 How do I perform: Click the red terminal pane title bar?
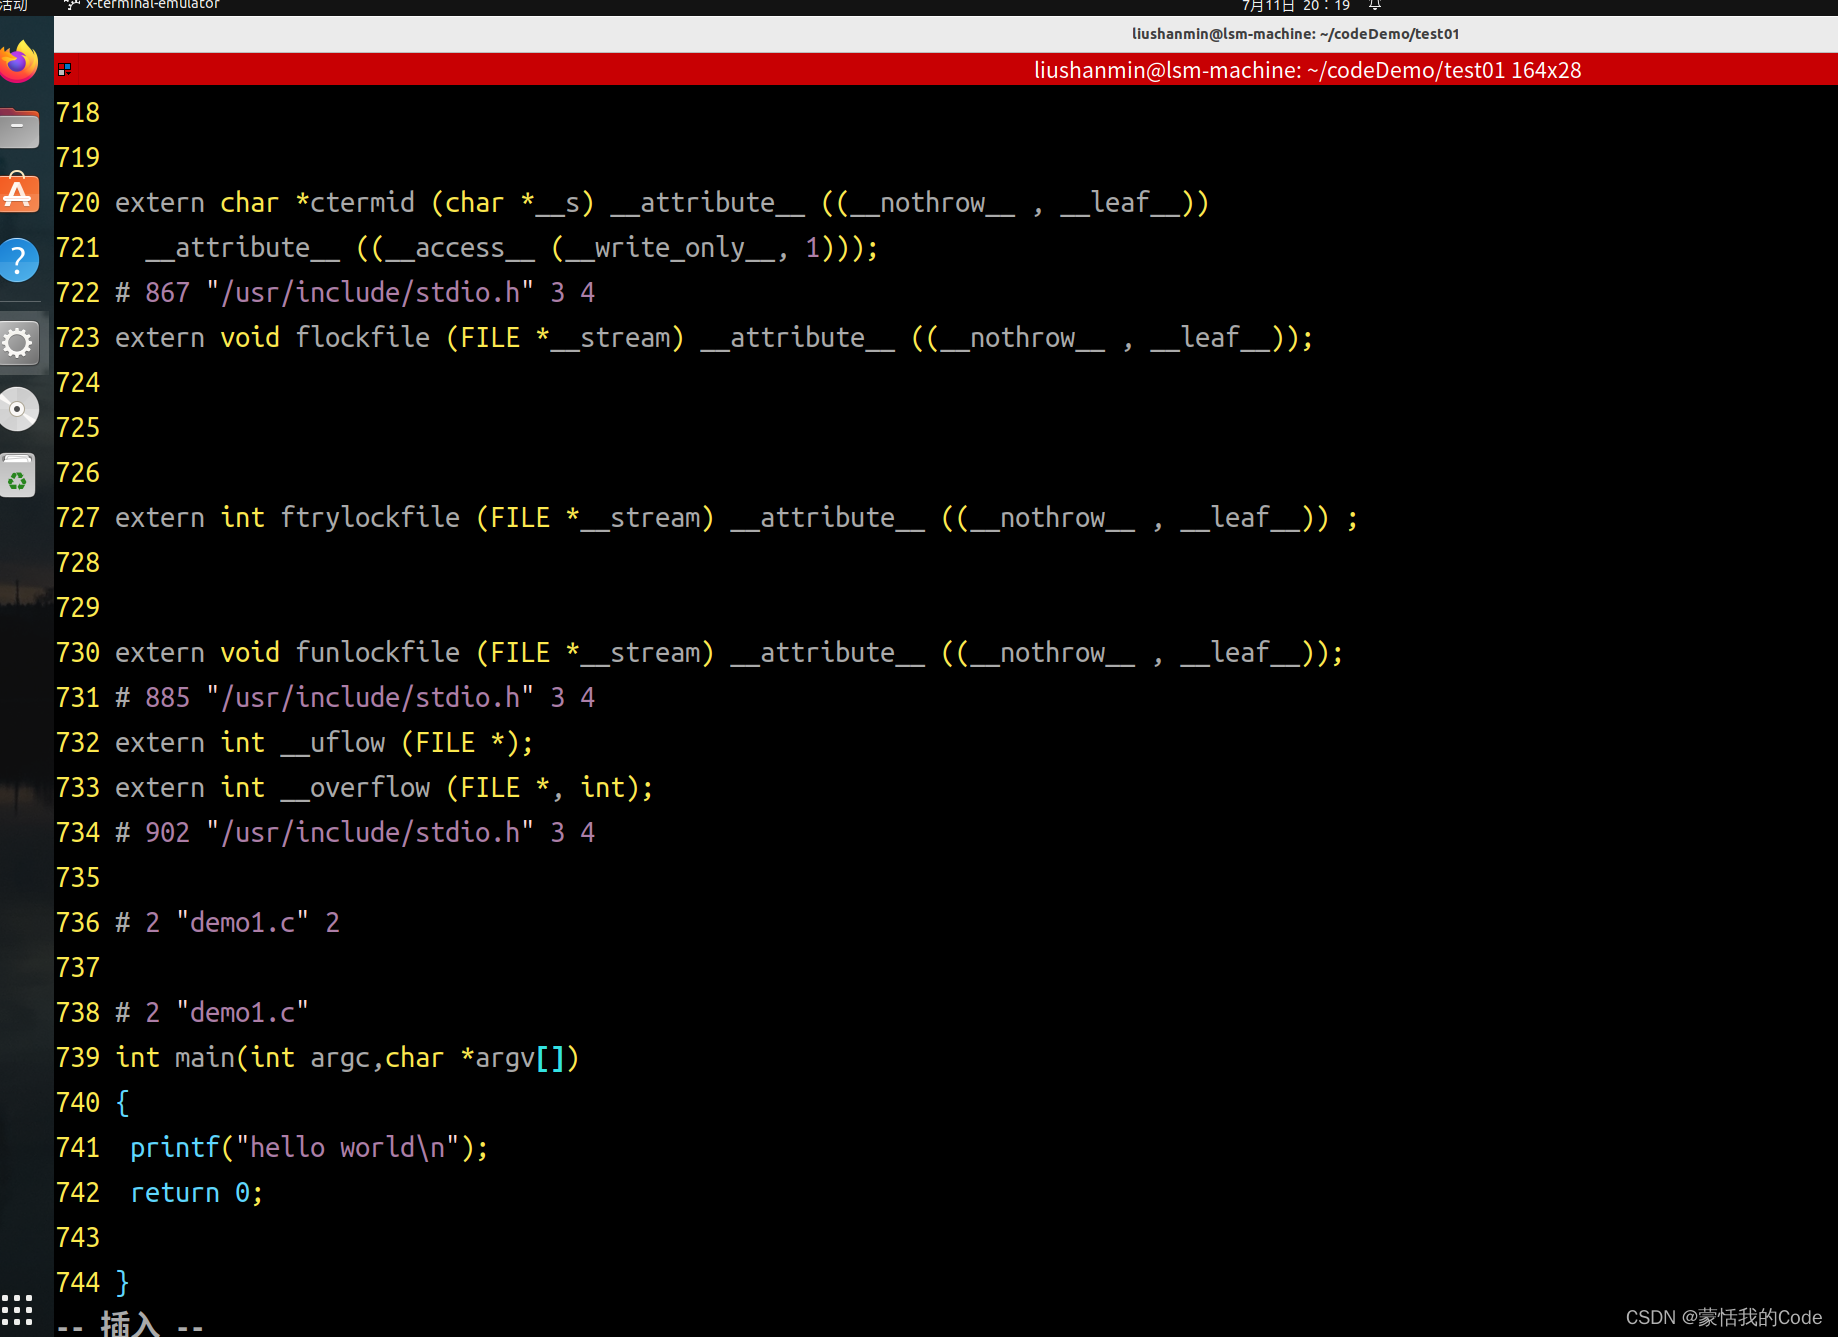[x=946, y=70]
